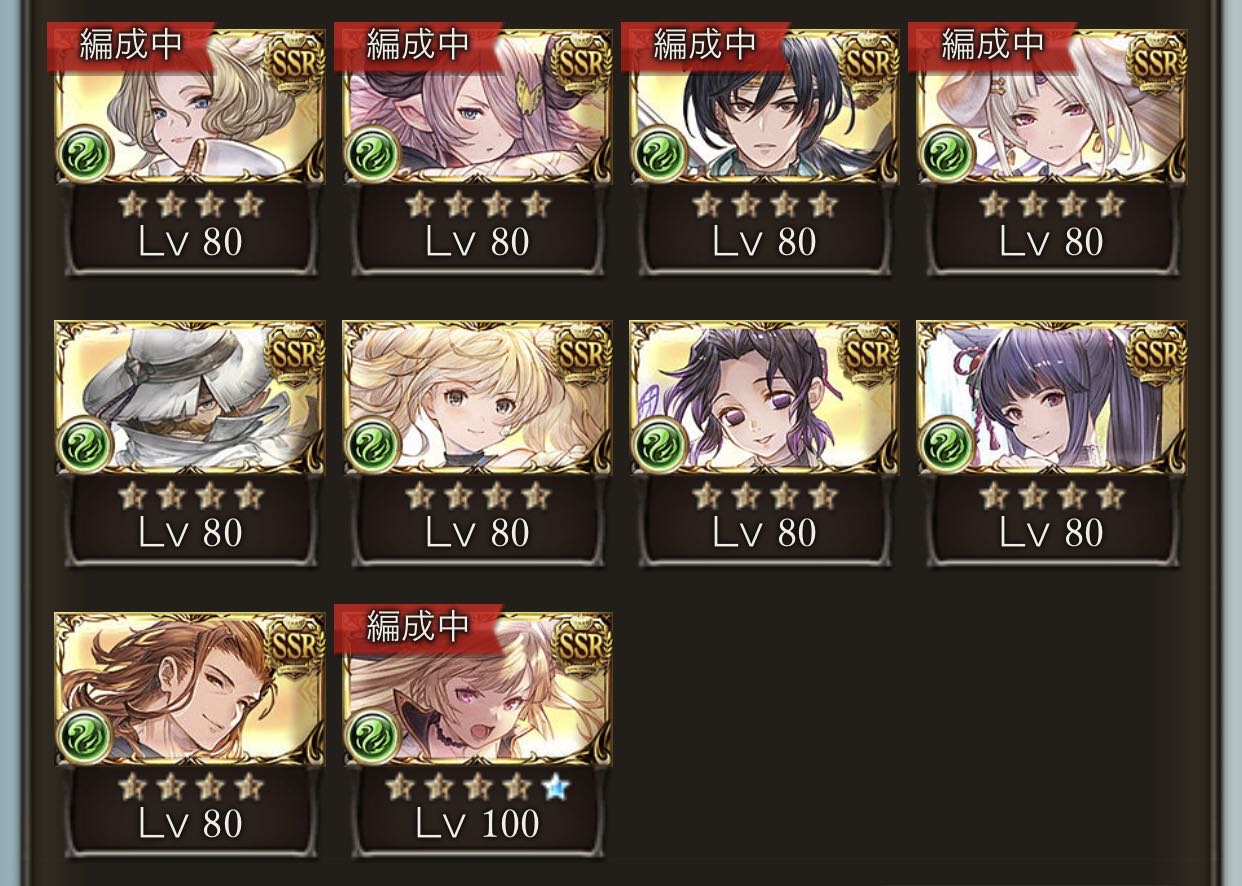Open the pink-haired horned girl's card
This screenshot has width=1242, height=886.
477,106
